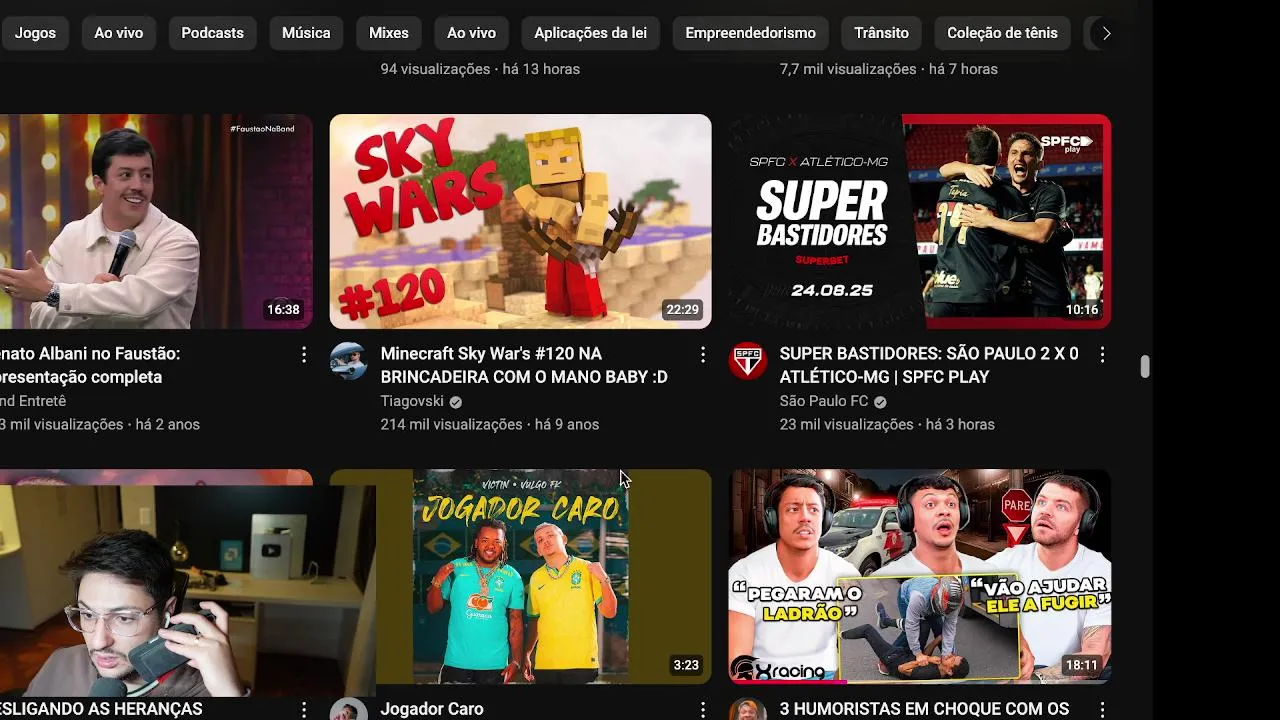Viewport: 1280px width, 720px height.
Task: Go to Band Entretê channel name link
Action: 33,401
